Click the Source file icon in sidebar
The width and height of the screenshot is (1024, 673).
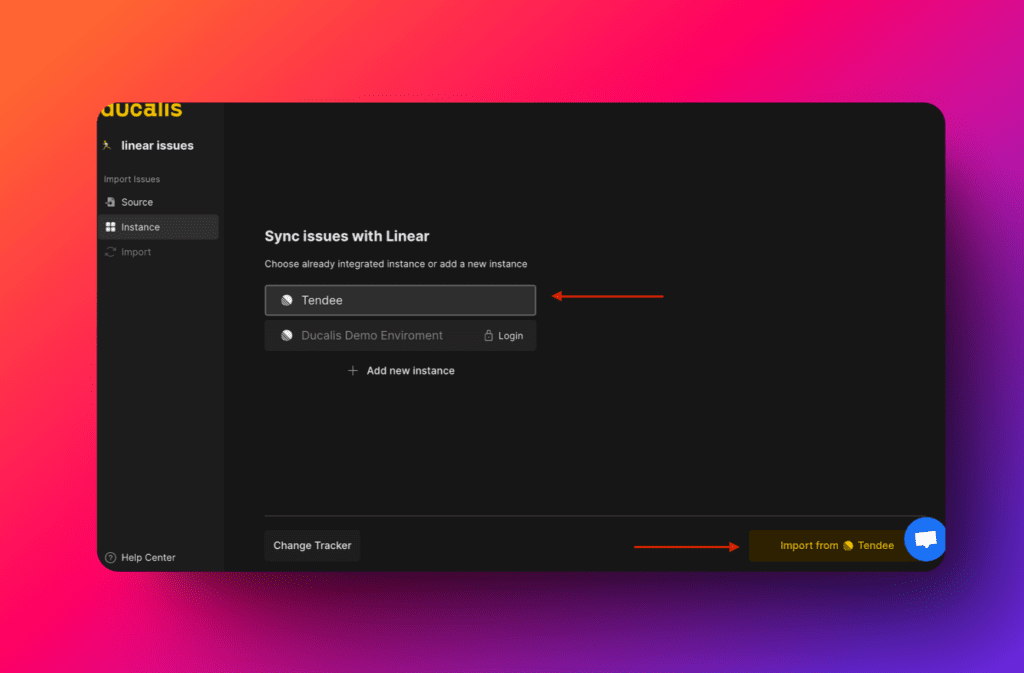click(110, 202)
